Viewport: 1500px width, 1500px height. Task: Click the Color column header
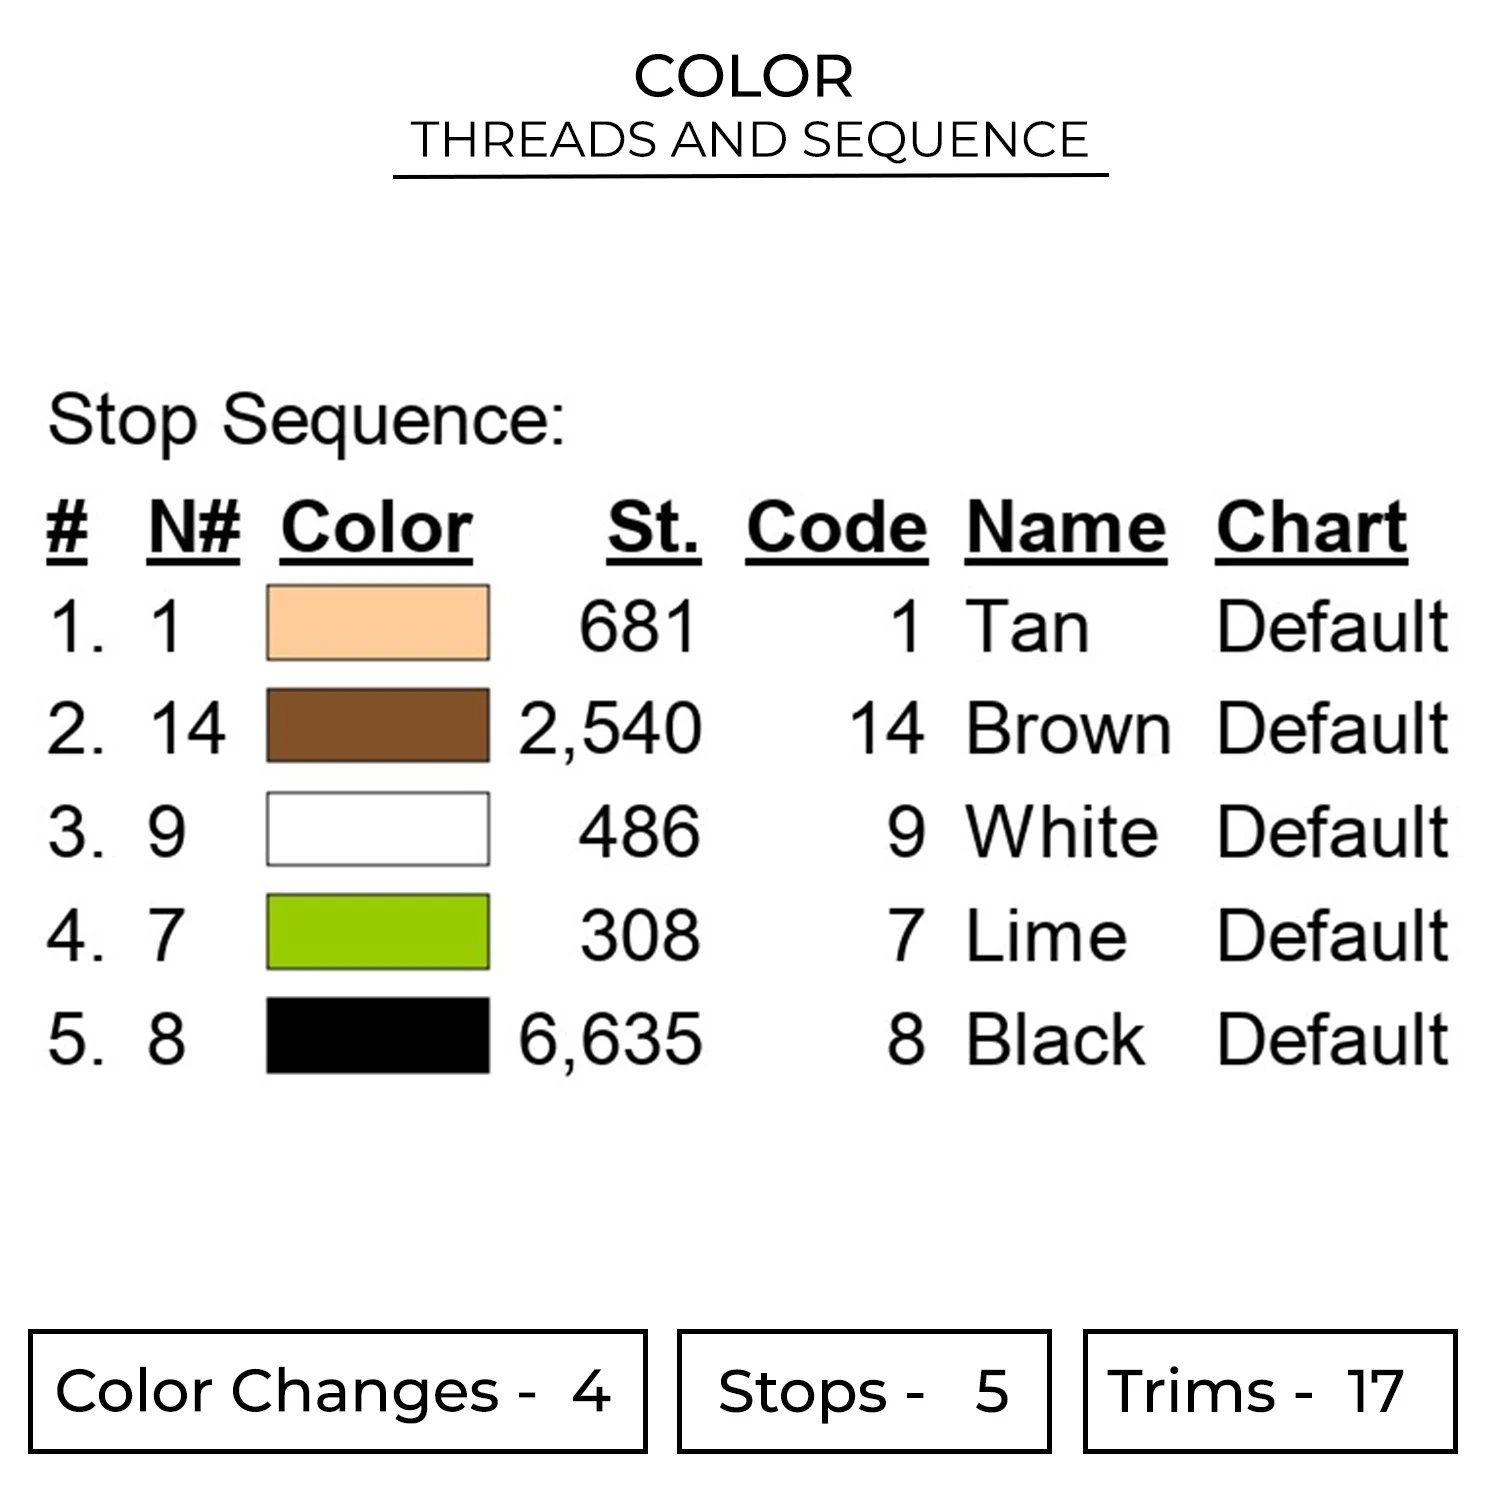point(376,527)
